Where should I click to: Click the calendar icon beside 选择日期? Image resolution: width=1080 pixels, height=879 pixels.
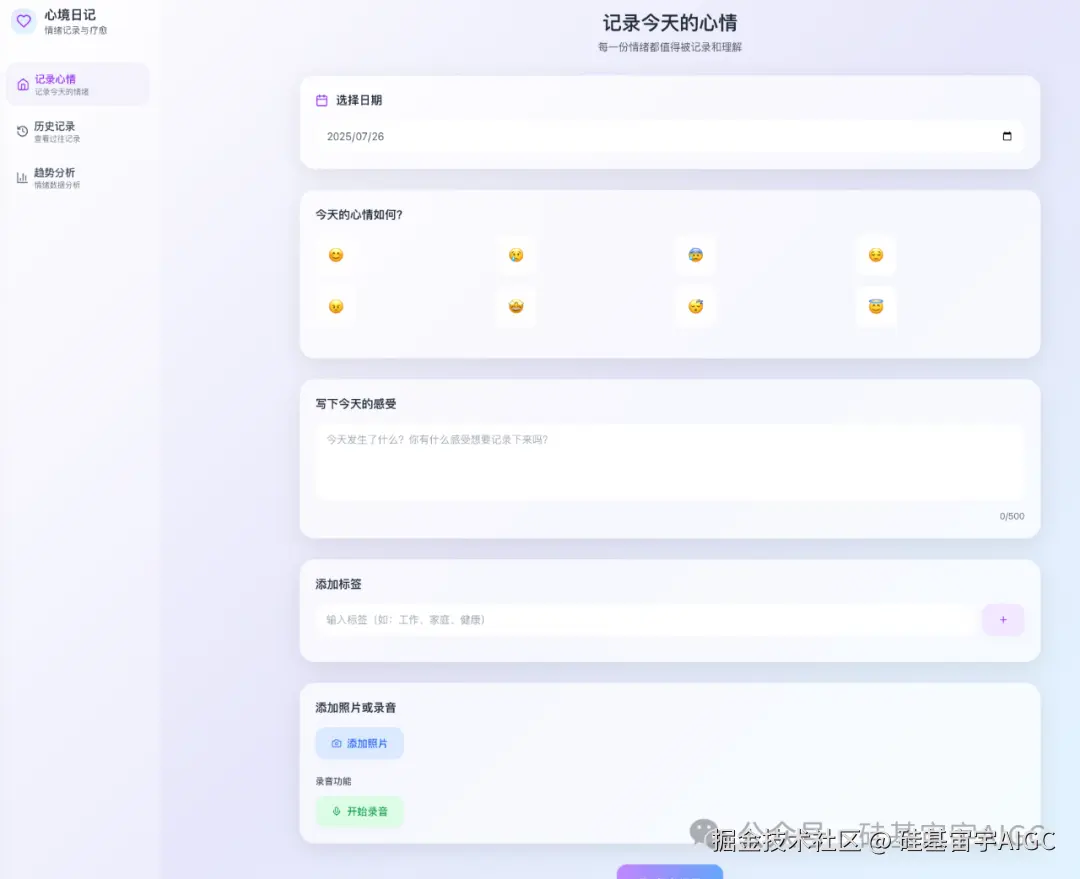pos(319,100)
